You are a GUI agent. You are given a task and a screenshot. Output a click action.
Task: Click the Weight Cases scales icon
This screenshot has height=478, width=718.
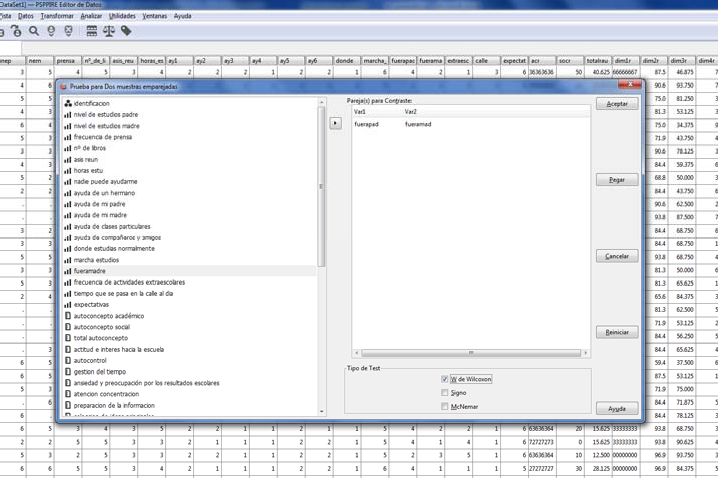[x=109, y=31]
